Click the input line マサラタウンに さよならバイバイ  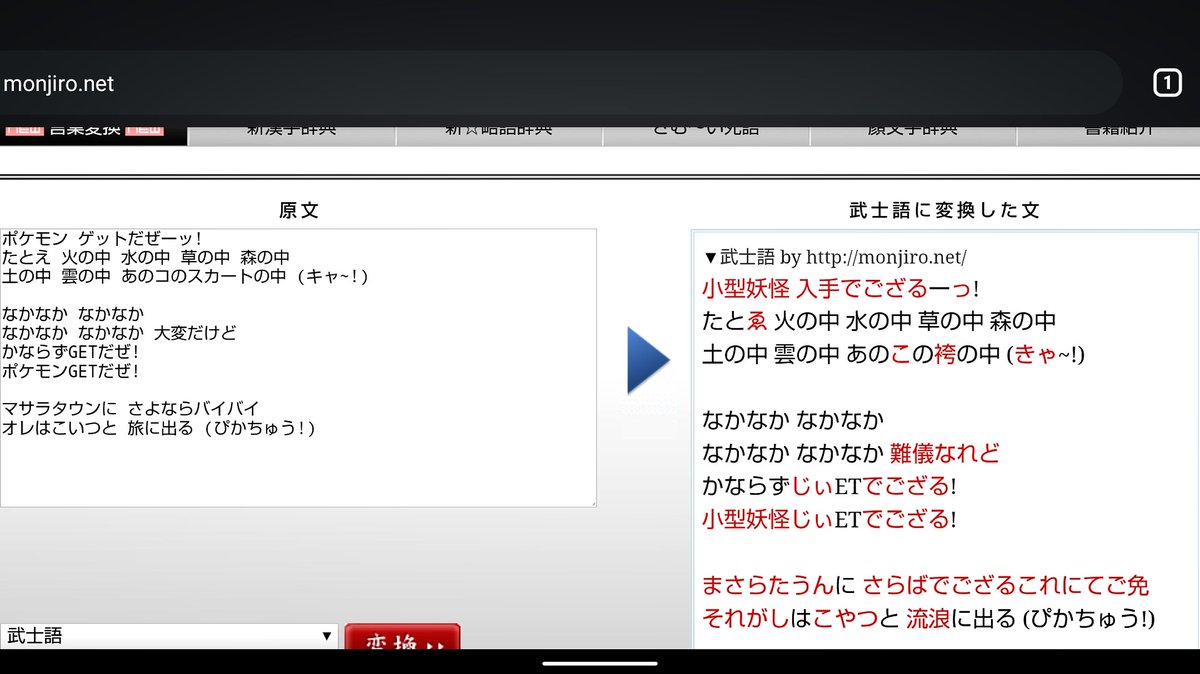pos(130,409)
